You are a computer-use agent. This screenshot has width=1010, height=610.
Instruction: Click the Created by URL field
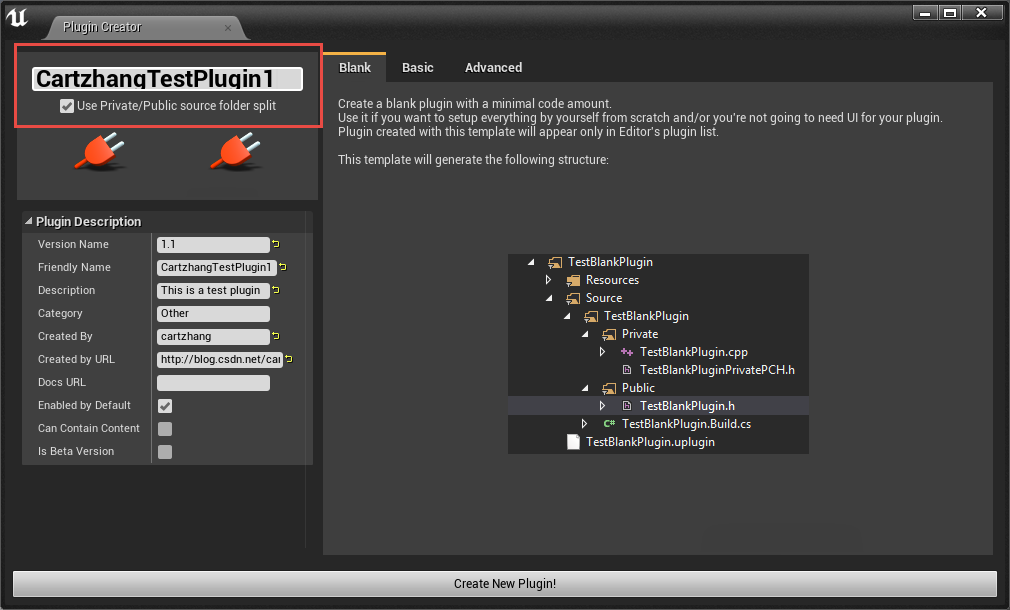220,359
